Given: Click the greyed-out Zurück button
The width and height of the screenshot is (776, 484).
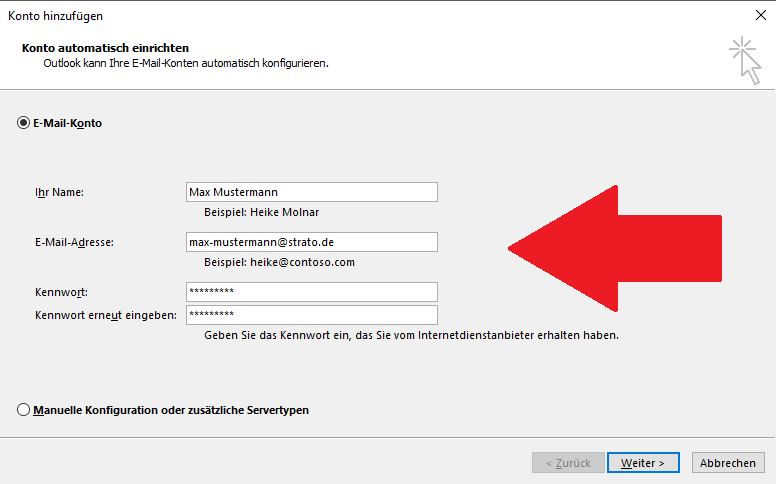Looking at the screenshot, I should coord(568,463).
